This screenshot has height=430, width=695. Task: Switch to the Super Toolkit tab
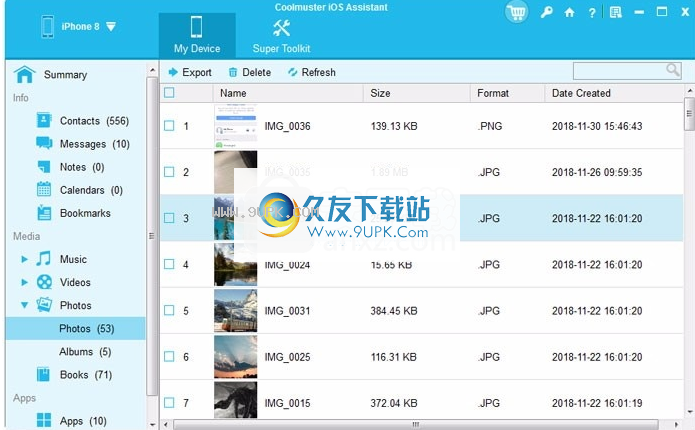(x=281, y=35)
